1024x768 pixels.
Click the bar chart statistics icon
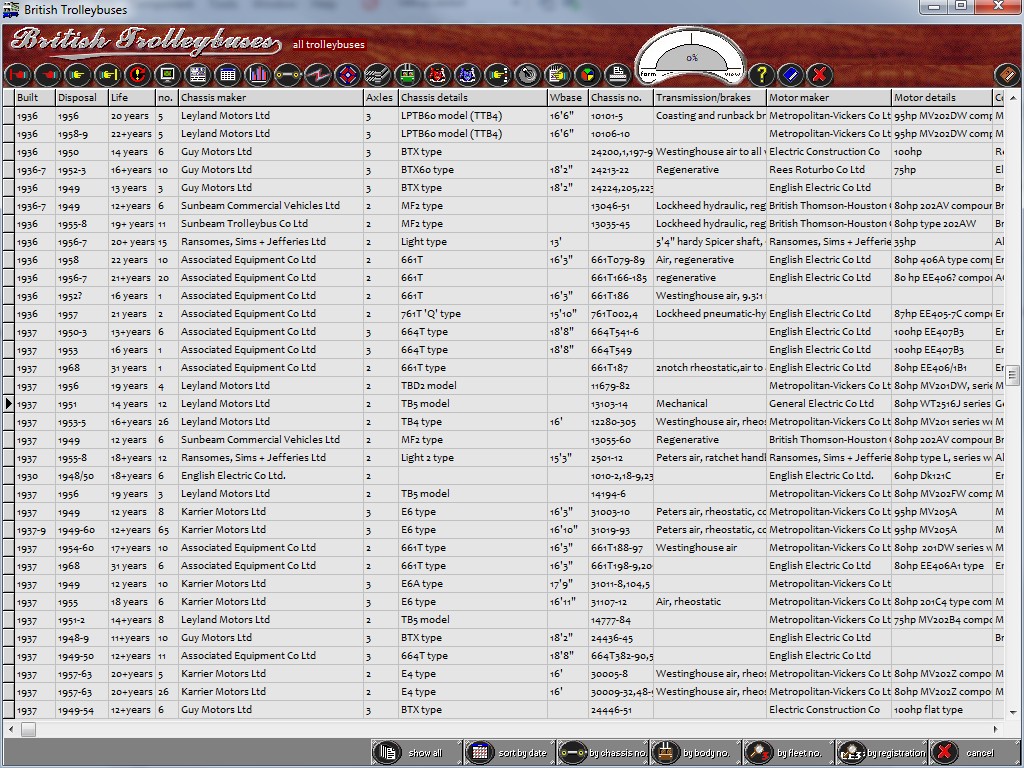click(x=257, y=74)
